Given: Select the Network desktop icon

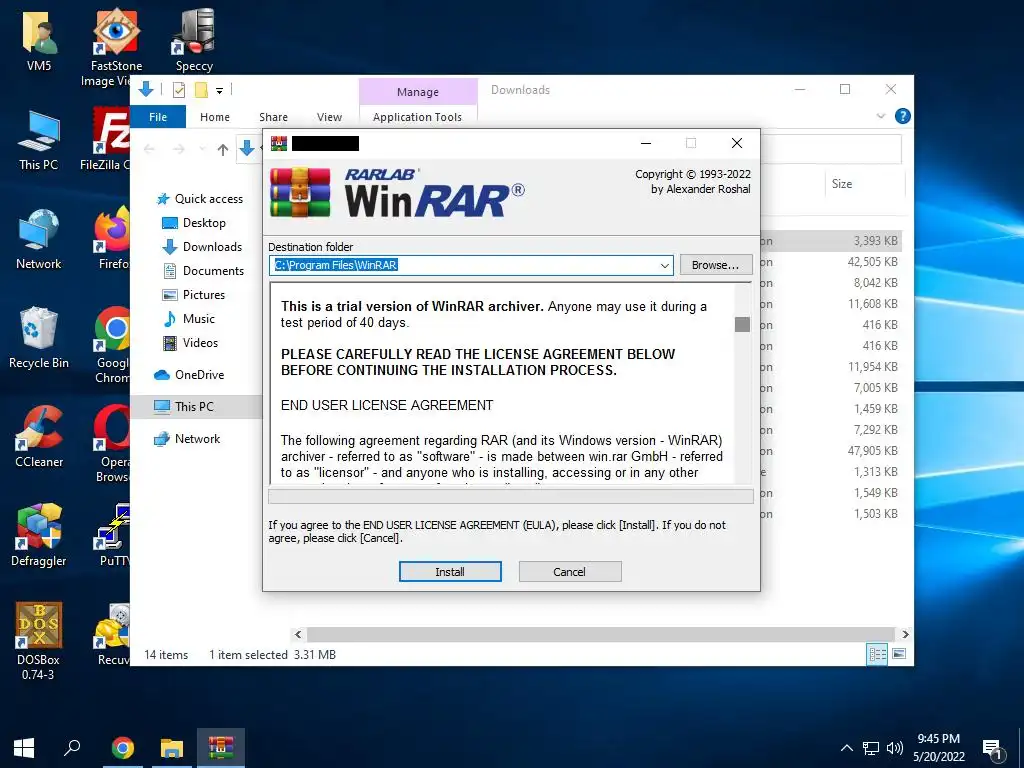Looking at the screenshot, I should [x=39, y=240].
